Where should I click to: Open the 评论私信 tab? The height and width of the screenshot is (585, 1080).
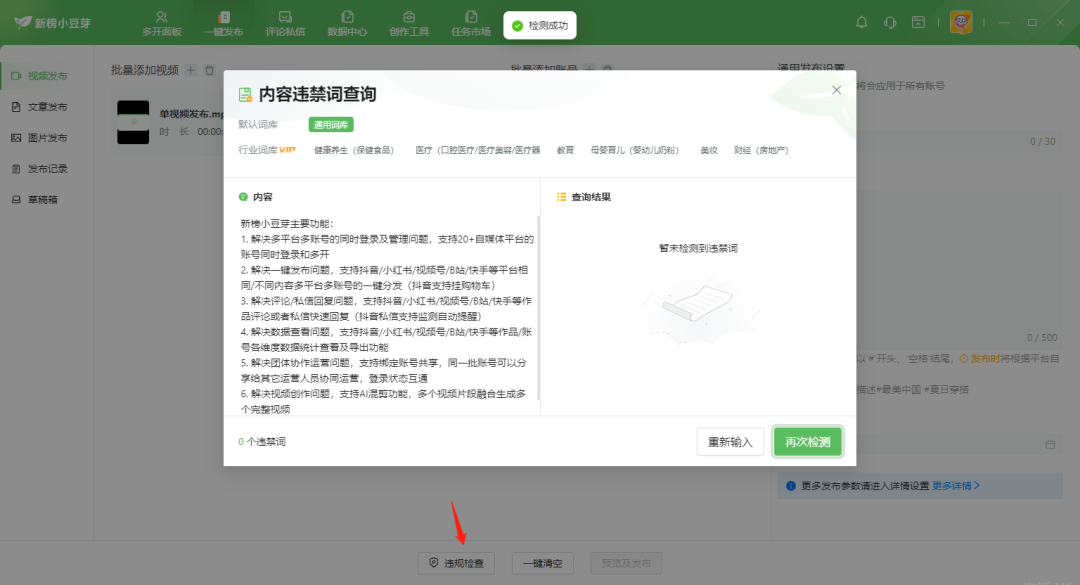[285, 23]
